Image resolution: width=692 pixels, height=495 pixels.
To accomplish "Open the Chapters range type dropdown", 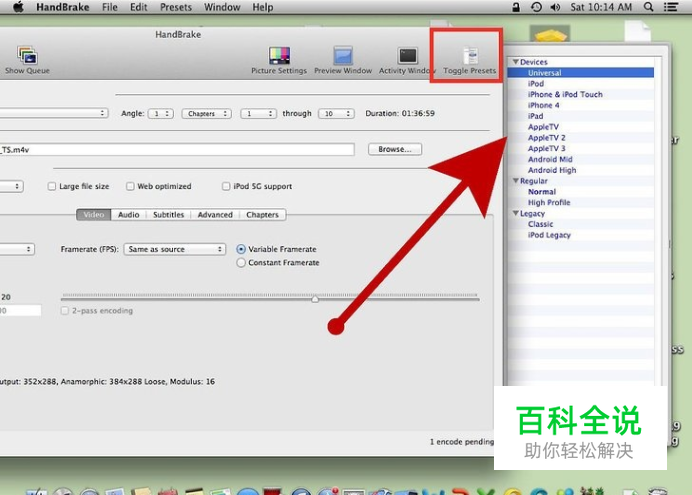I will pyautogui.click(x=207, y=114).
